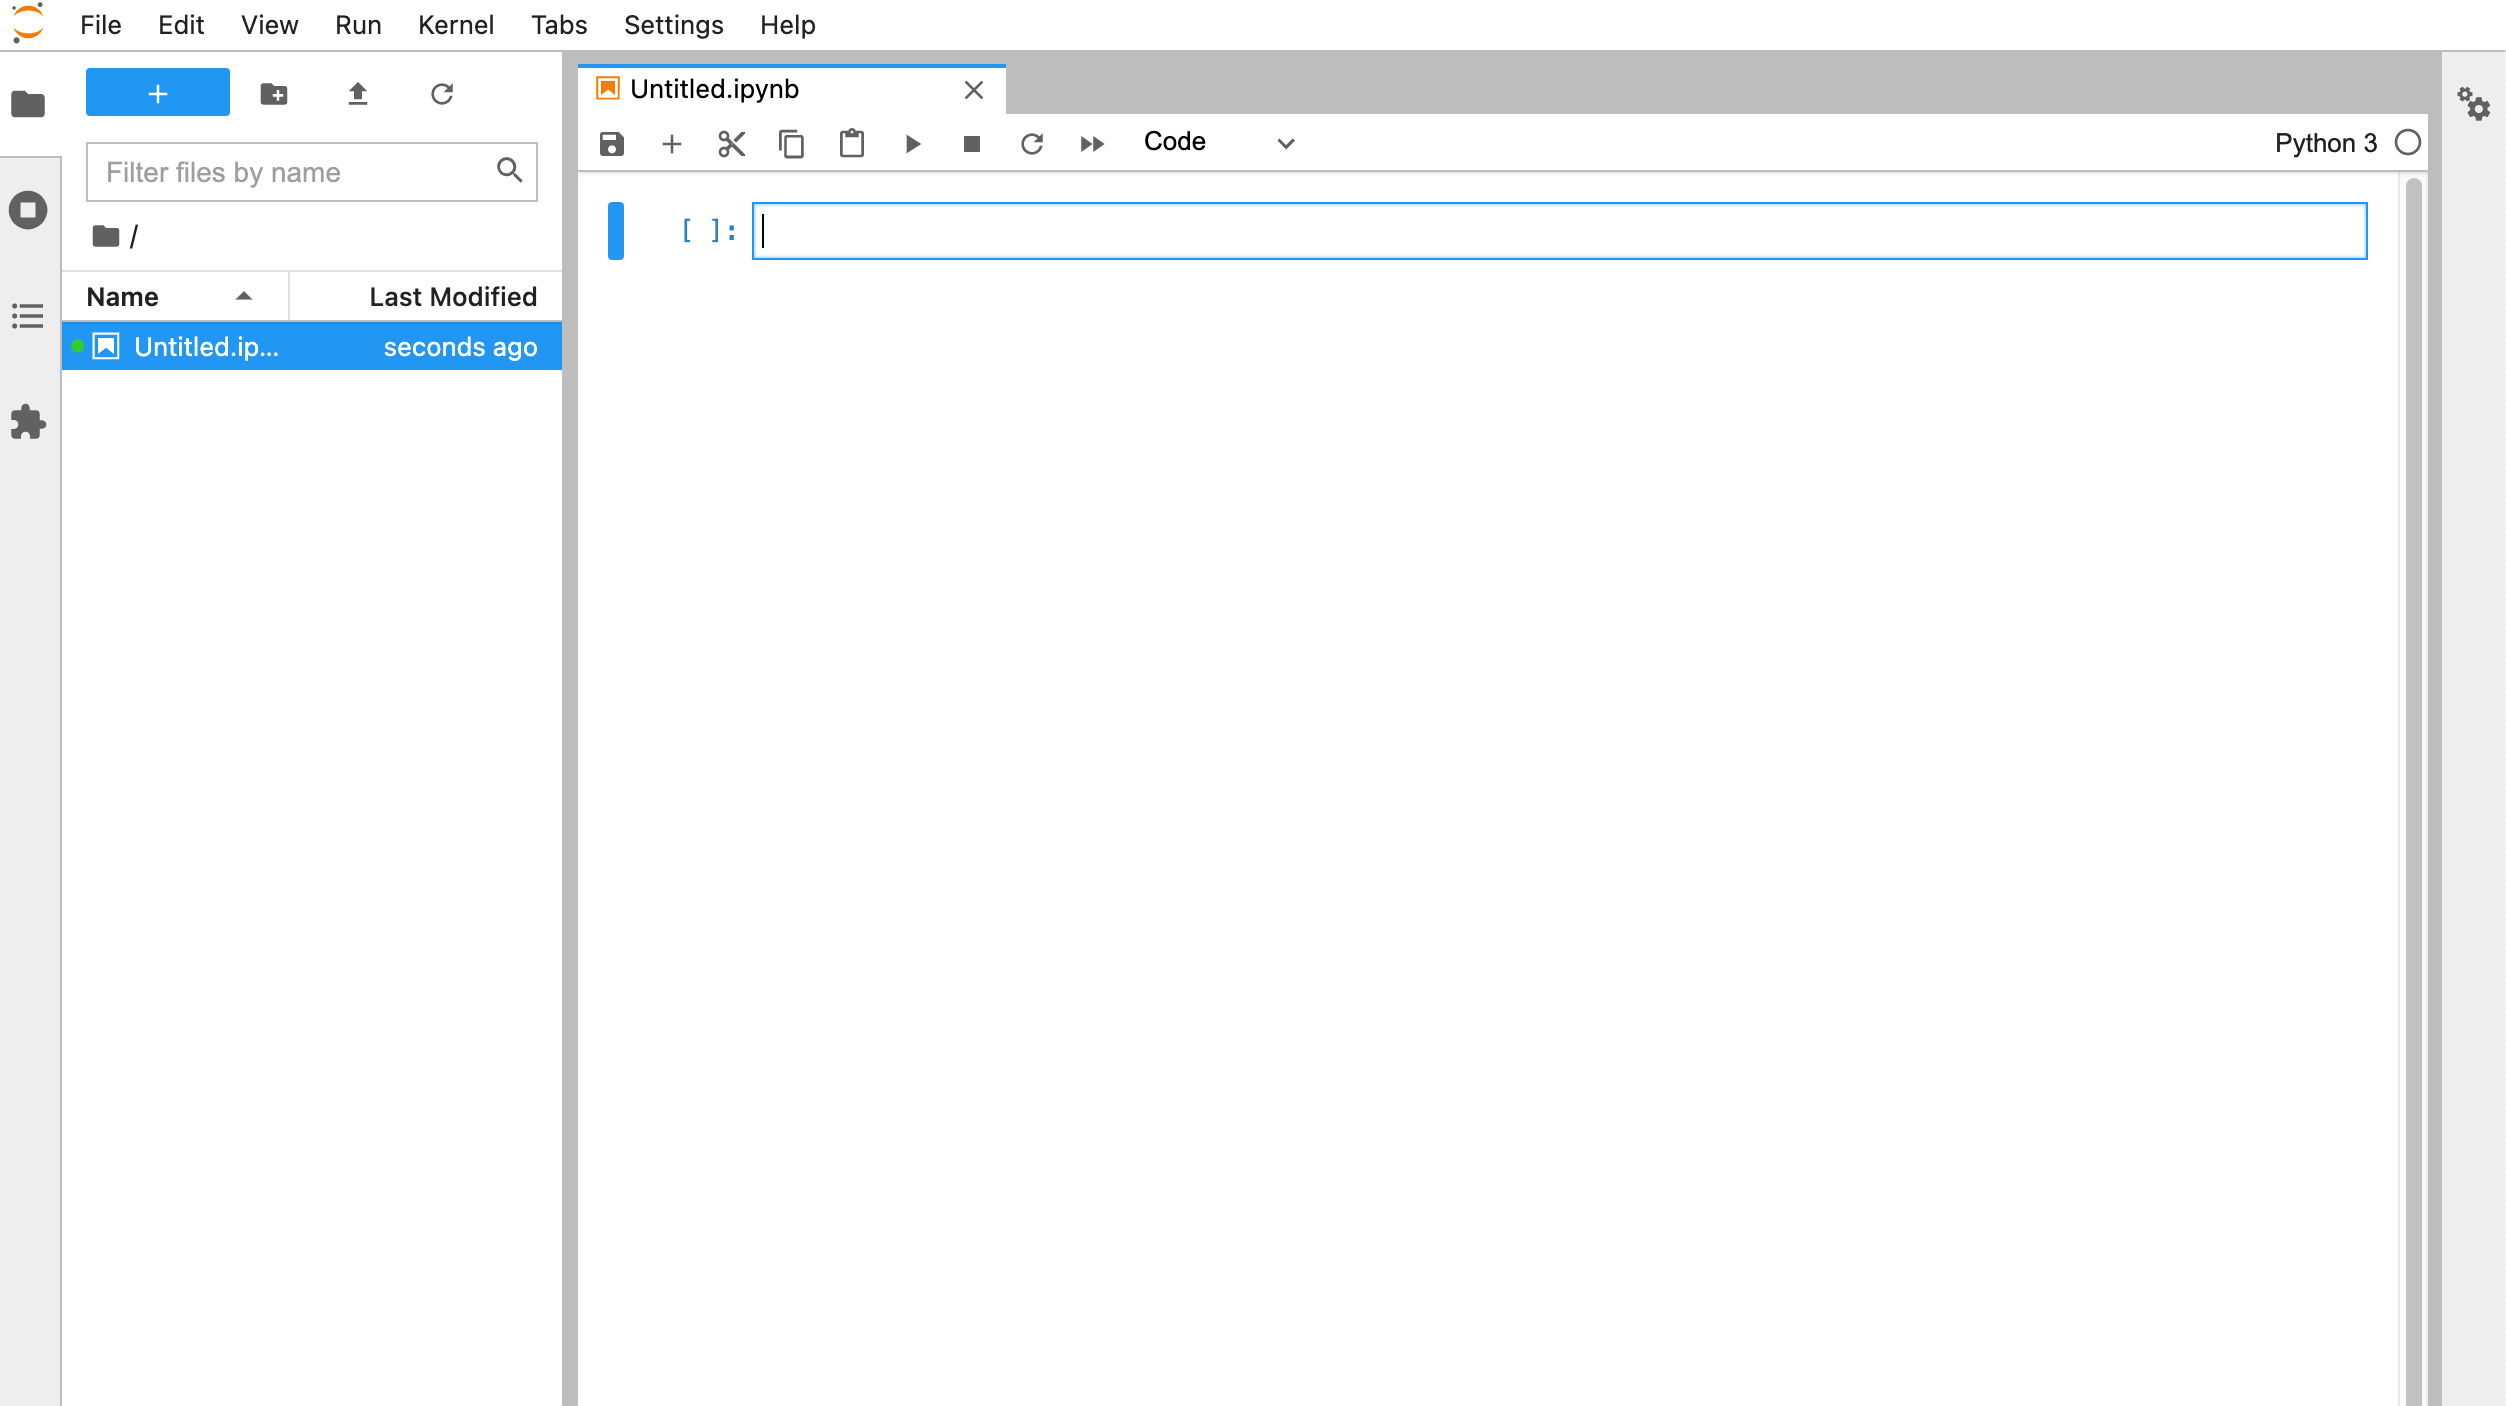The width and height of the screenshot is (2506, 1406).
Task: Open the property inspector gears icon
Action: click(2474, 103)
